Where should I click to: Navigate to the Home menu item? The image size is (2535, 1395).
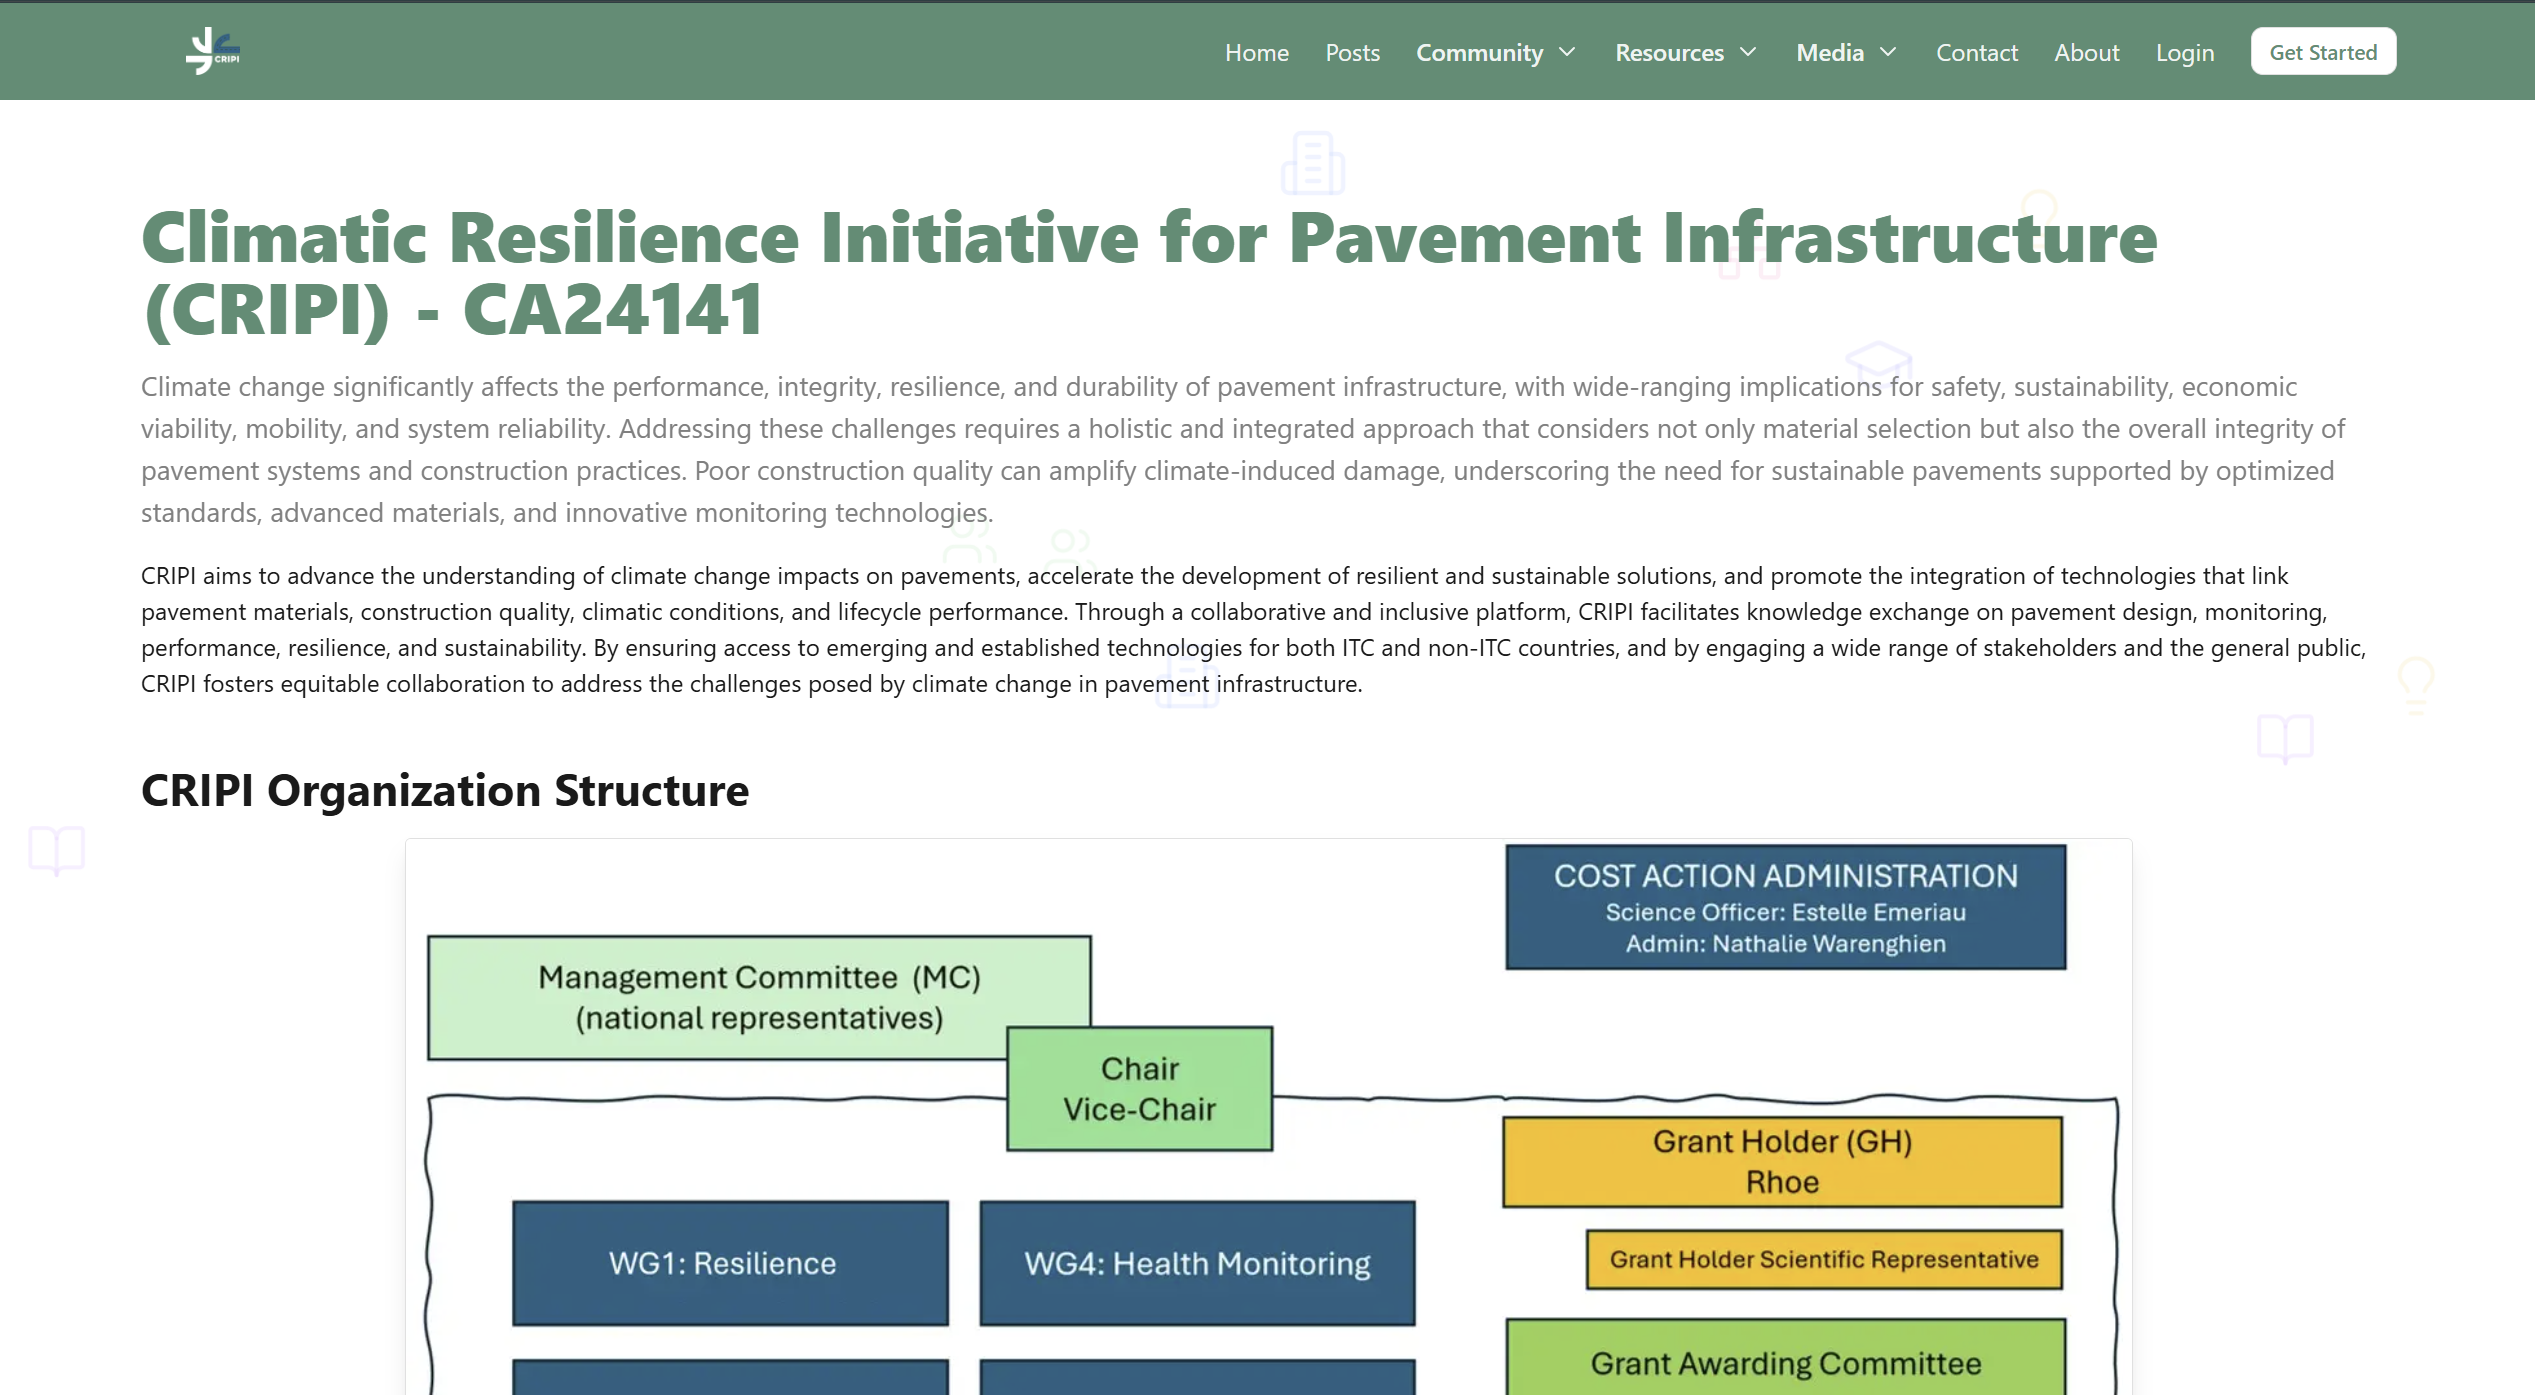point(1256,53)
